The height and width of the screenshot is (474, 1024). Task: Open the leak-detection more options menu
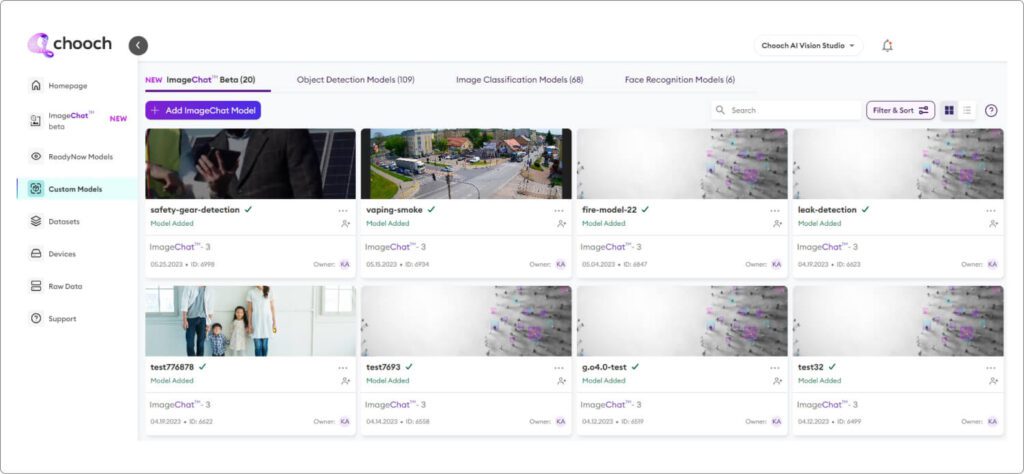[991, 211]
